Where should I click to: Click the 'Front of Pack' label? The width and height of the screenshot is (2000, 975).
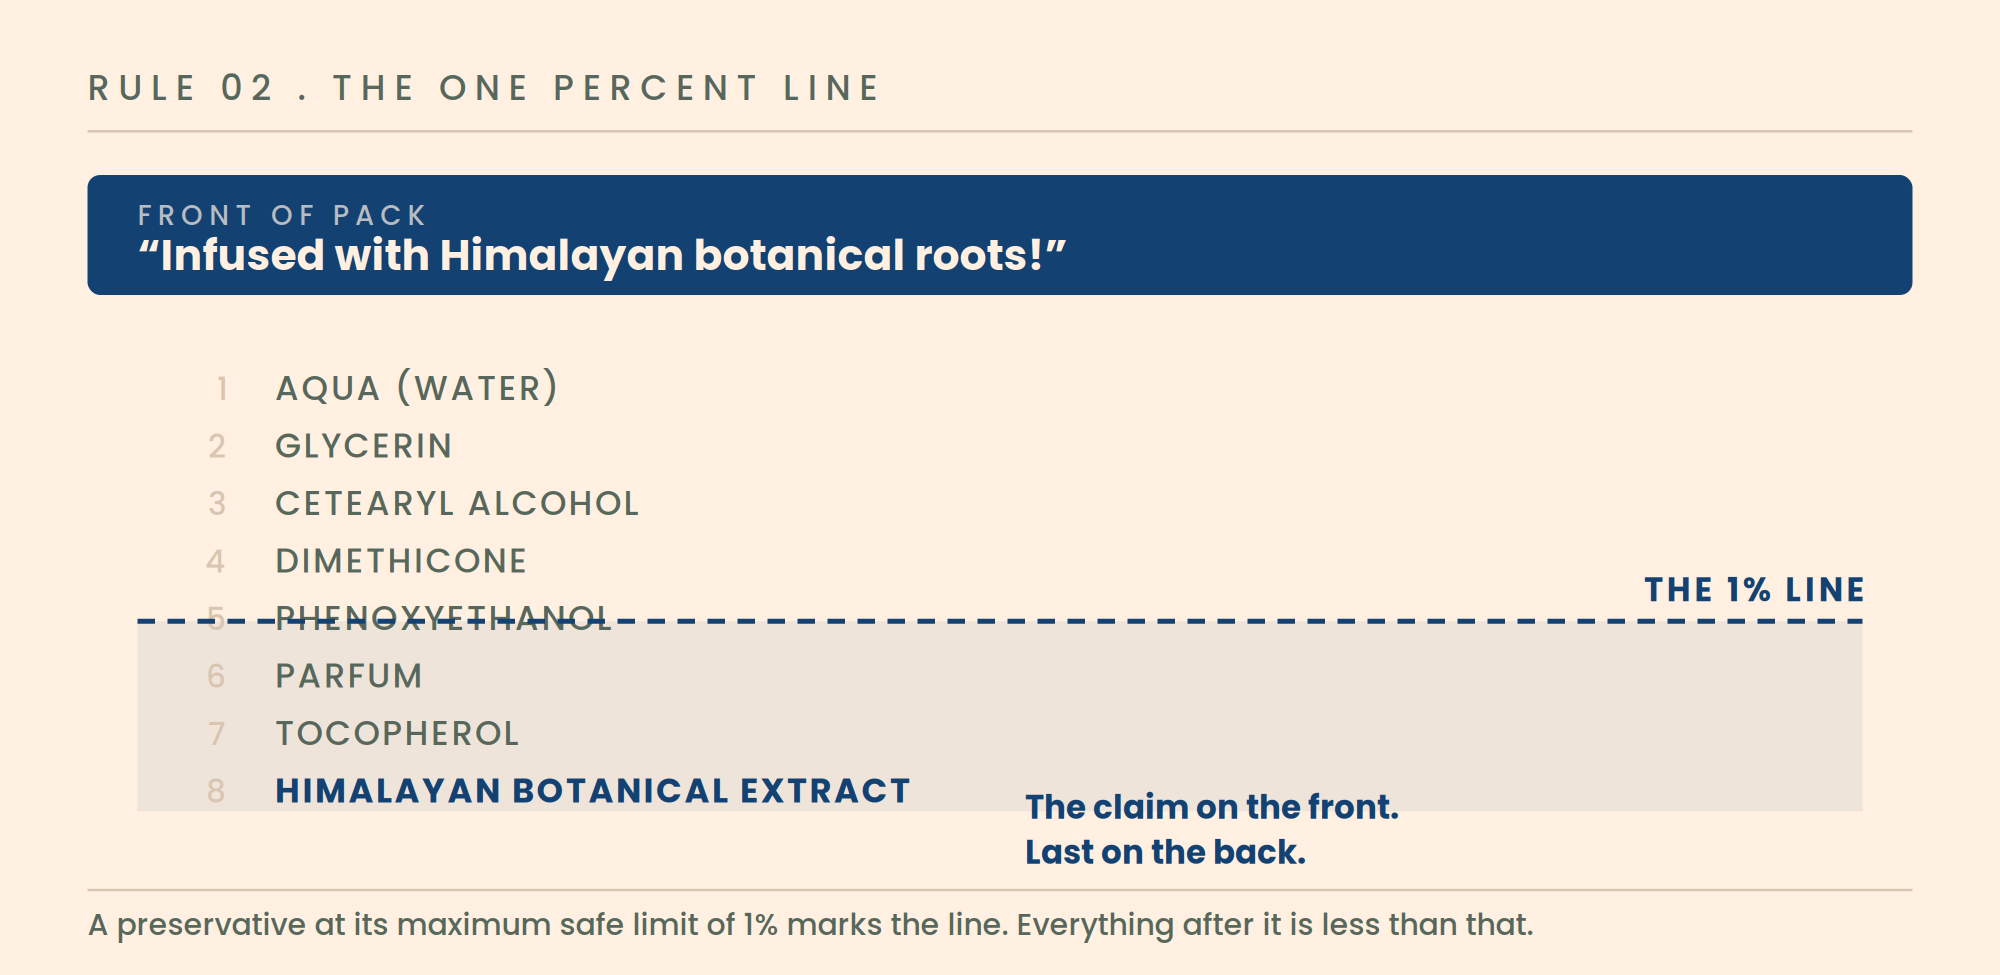pyautogui.click(x=283, y=215)
